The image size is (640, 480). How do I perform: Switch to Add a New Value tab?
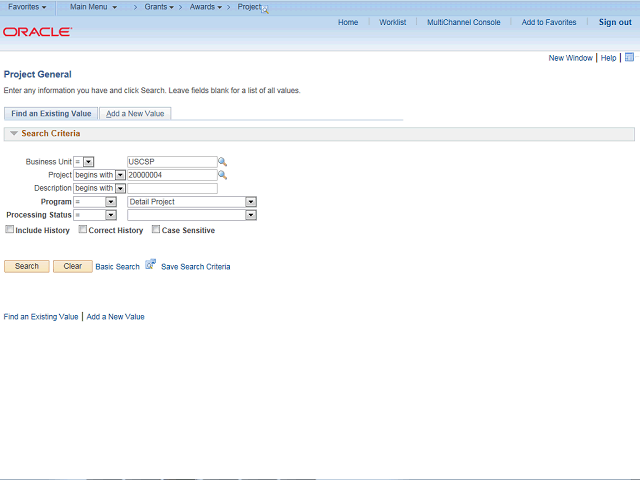pos(135,113)
